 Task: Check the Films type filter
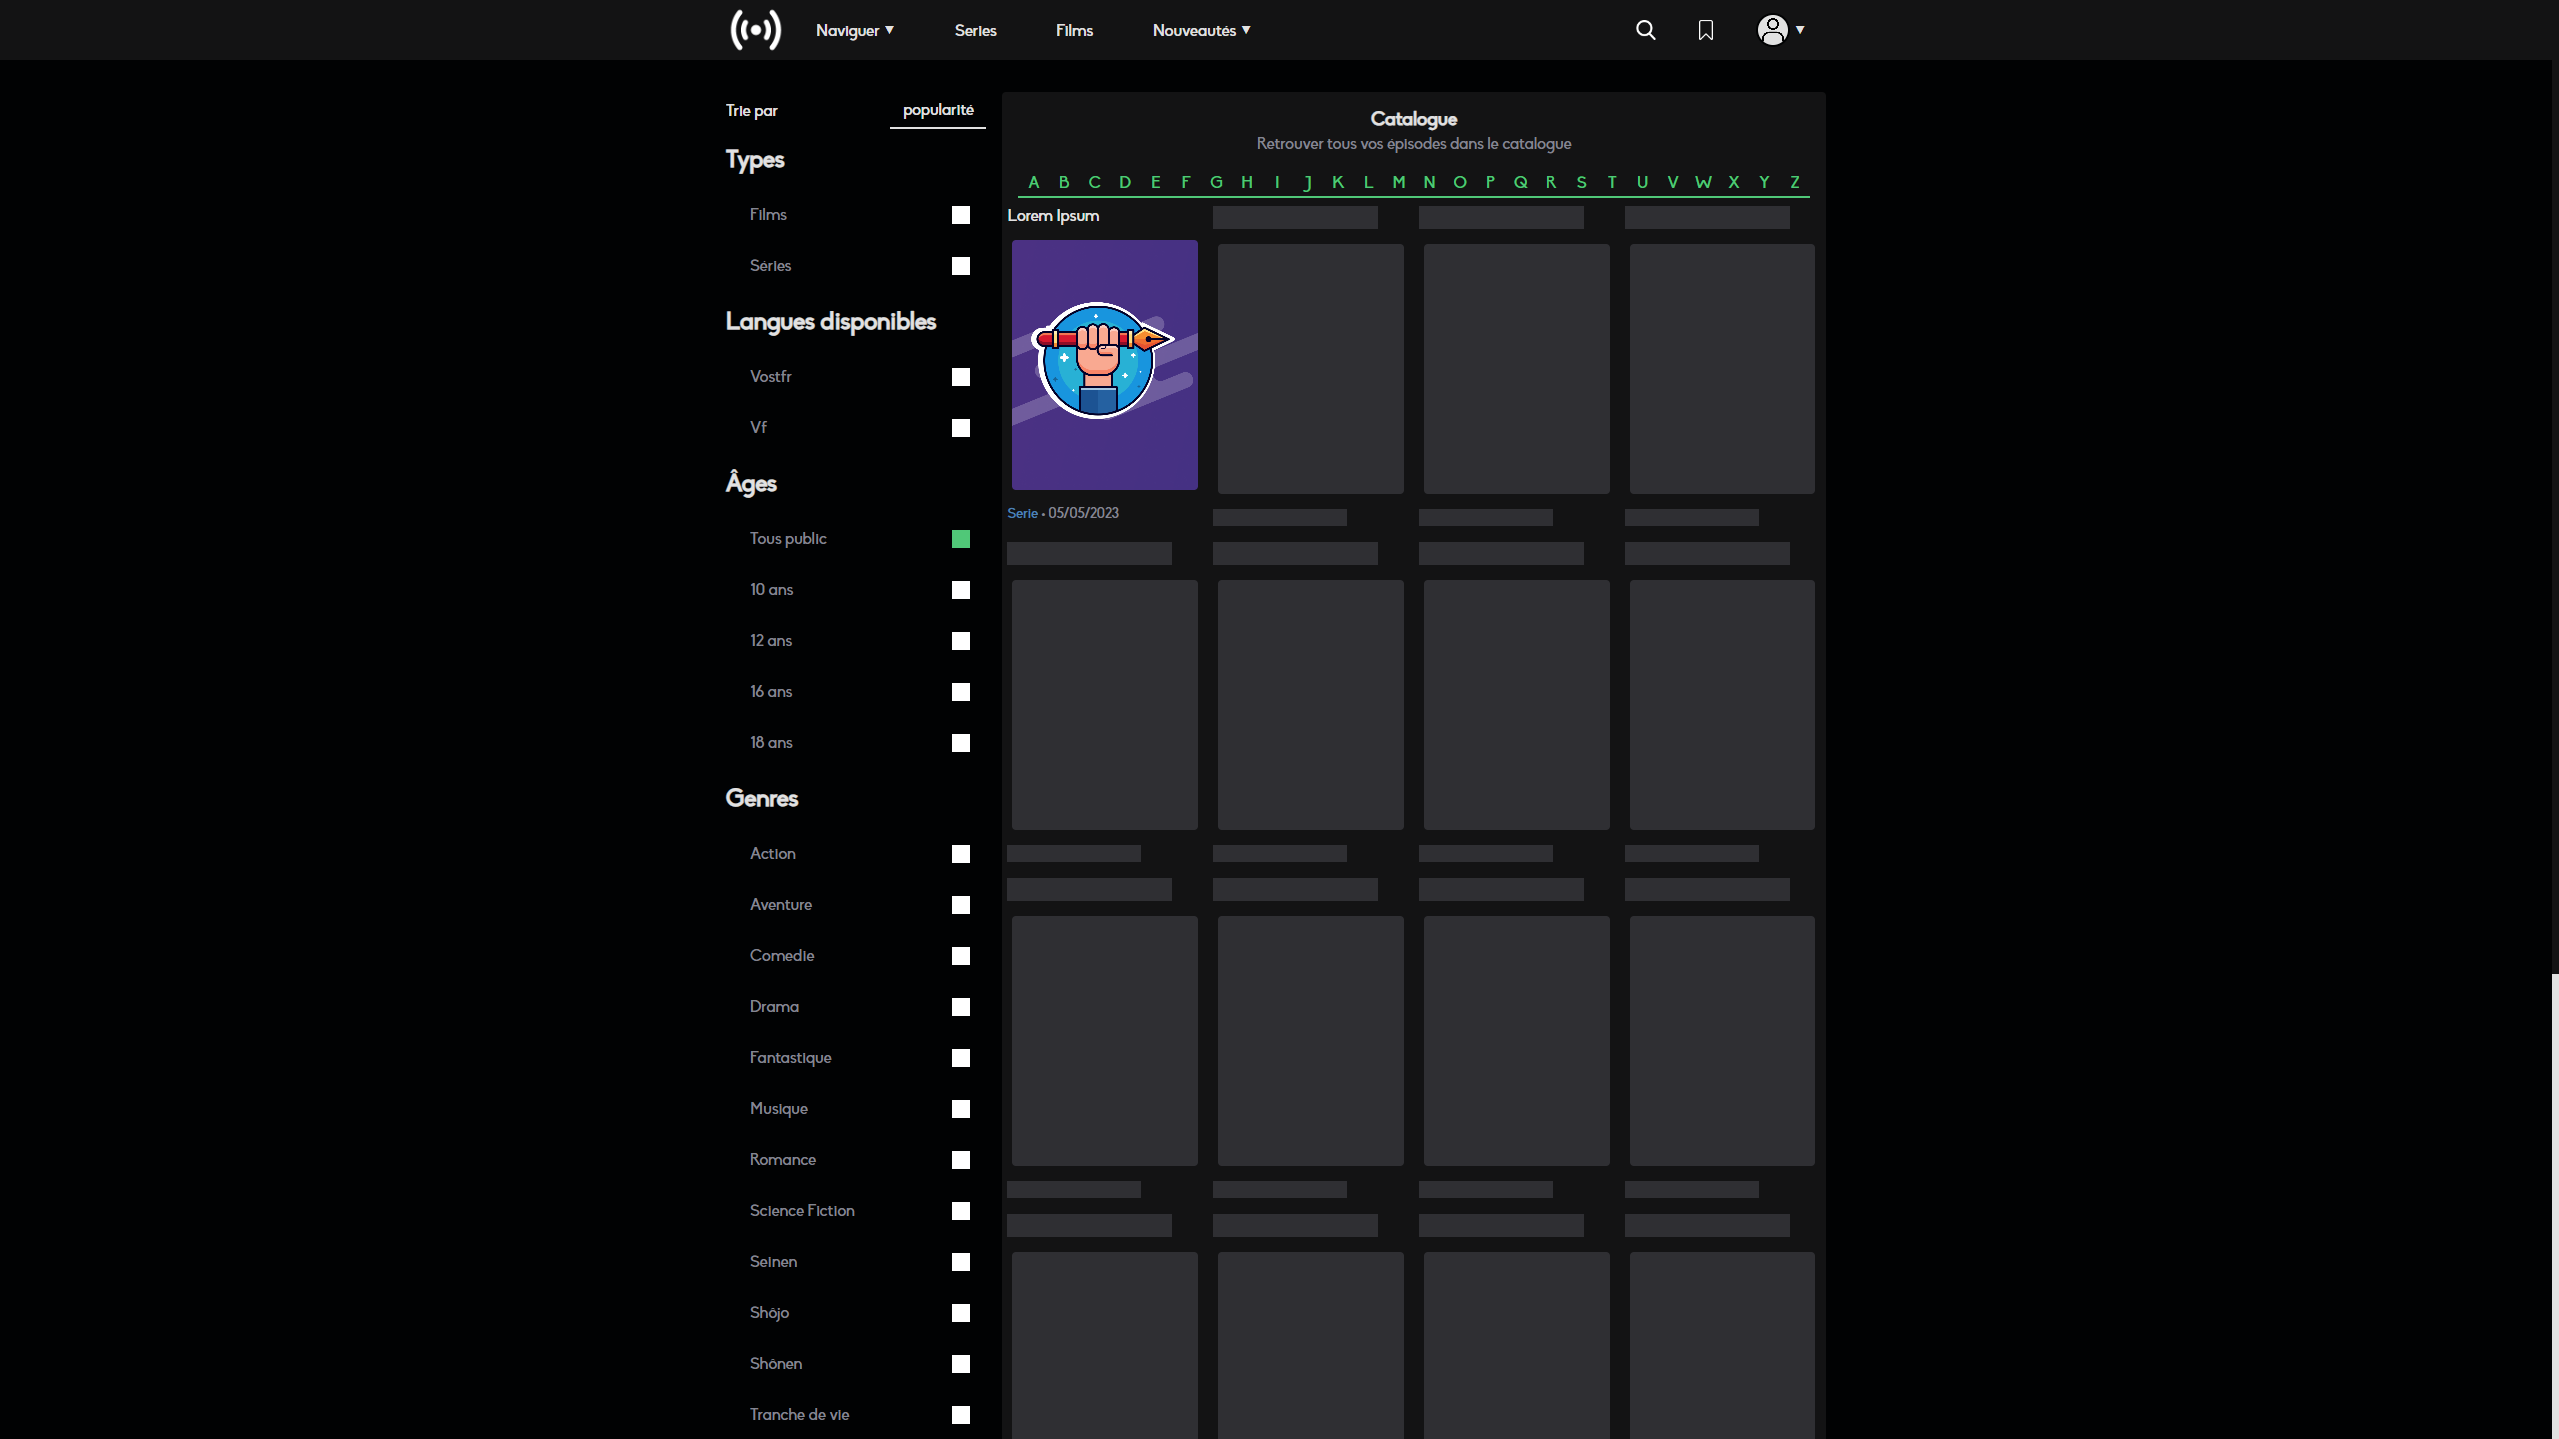pyautogui.click(x=960, y=215)
